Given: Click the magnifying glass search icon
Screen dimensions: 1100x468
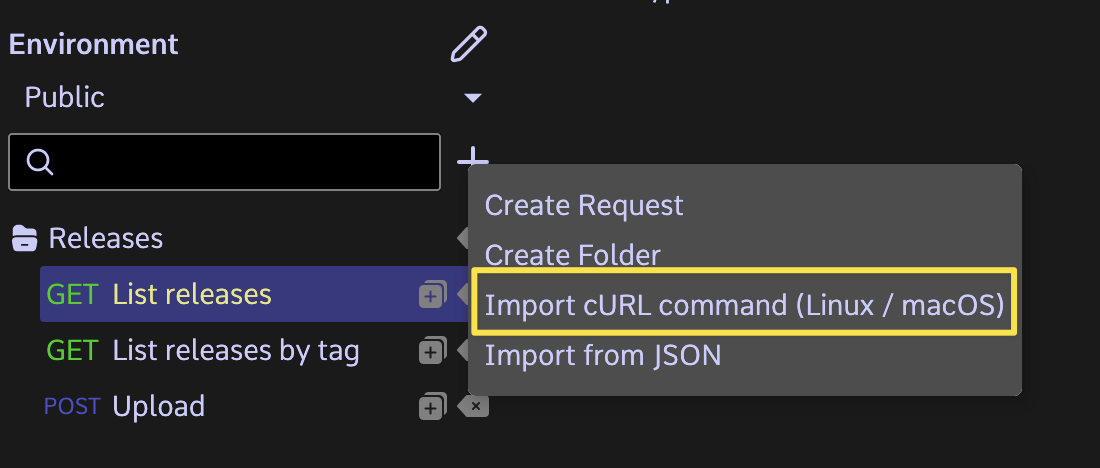Looking at the screenshot, I should coord(40,162).
